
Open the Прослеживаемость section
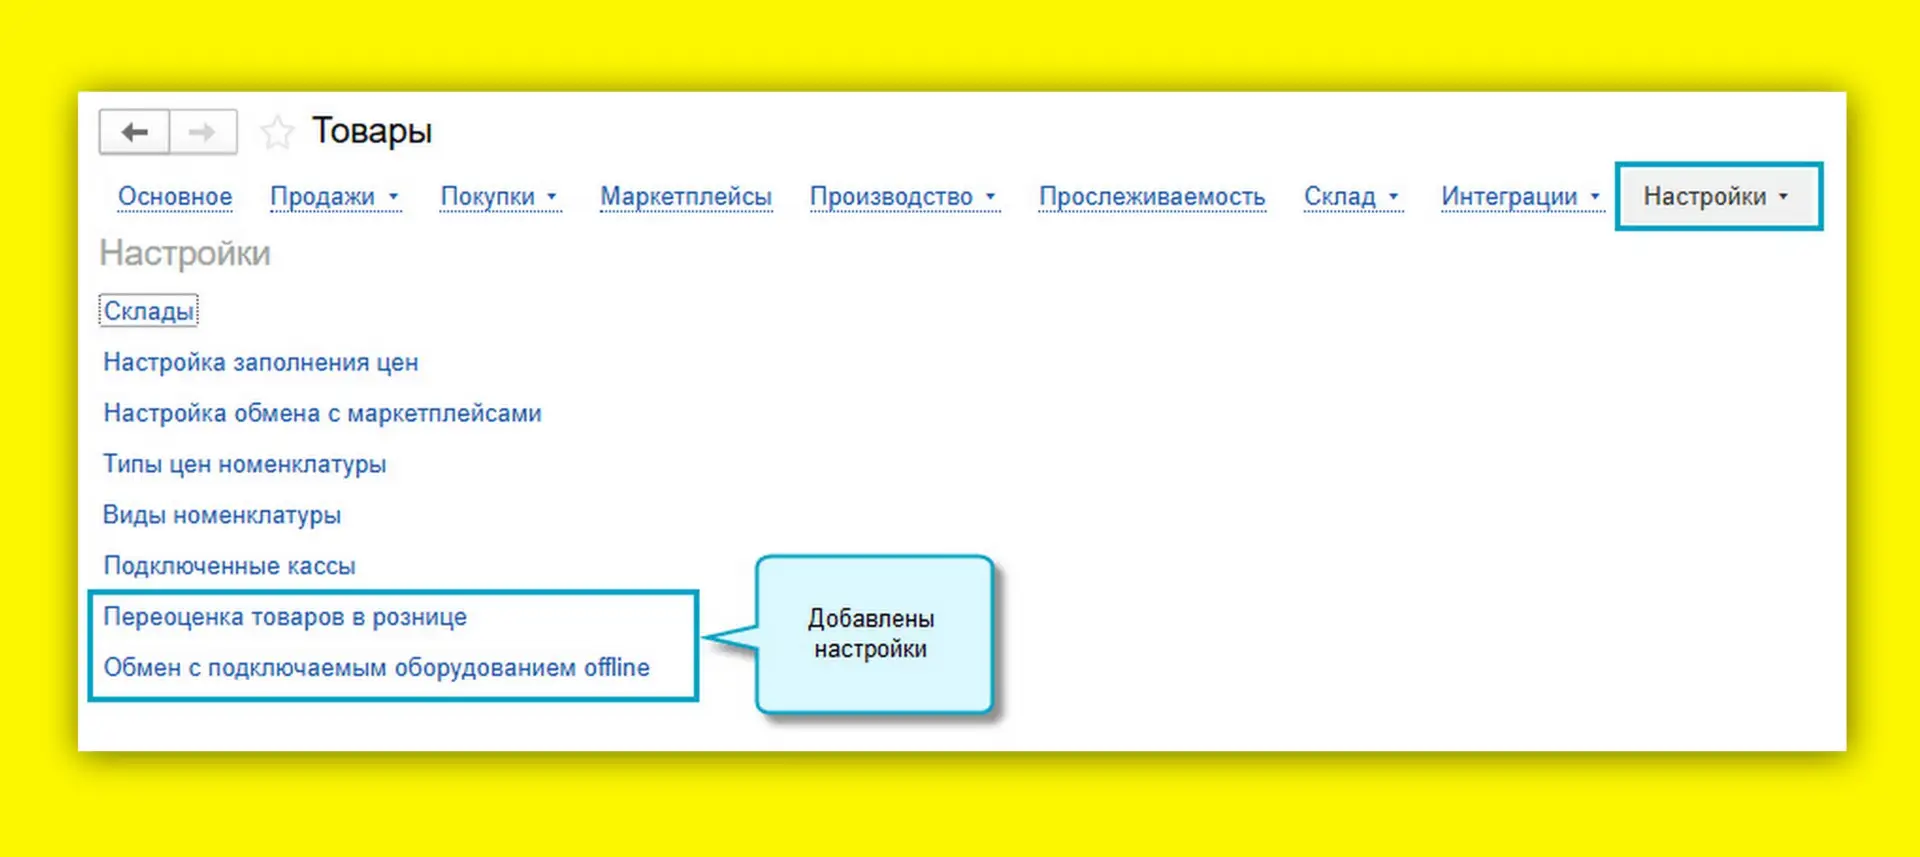[1152, 197]
